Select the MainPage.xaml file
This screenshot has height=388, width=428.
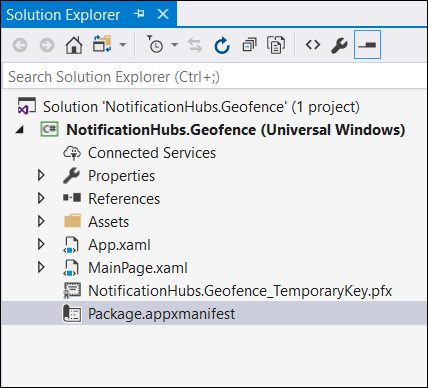(138, 268)
